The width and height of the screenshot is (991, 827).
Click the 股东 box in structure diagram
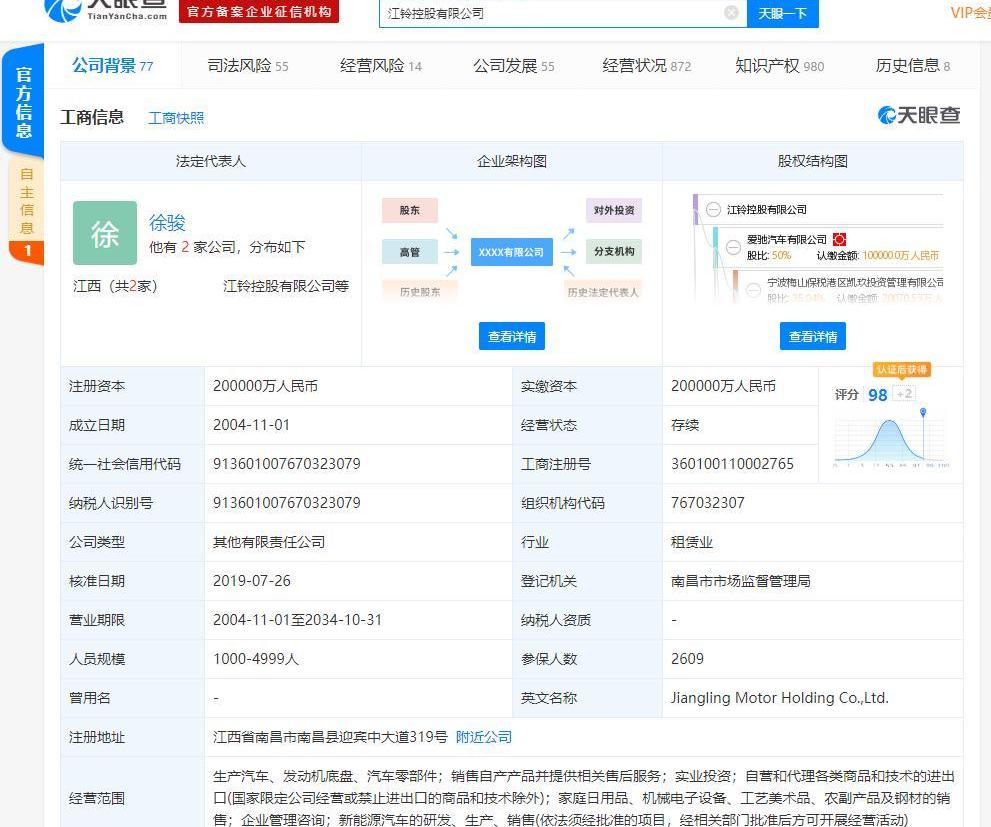410,210
